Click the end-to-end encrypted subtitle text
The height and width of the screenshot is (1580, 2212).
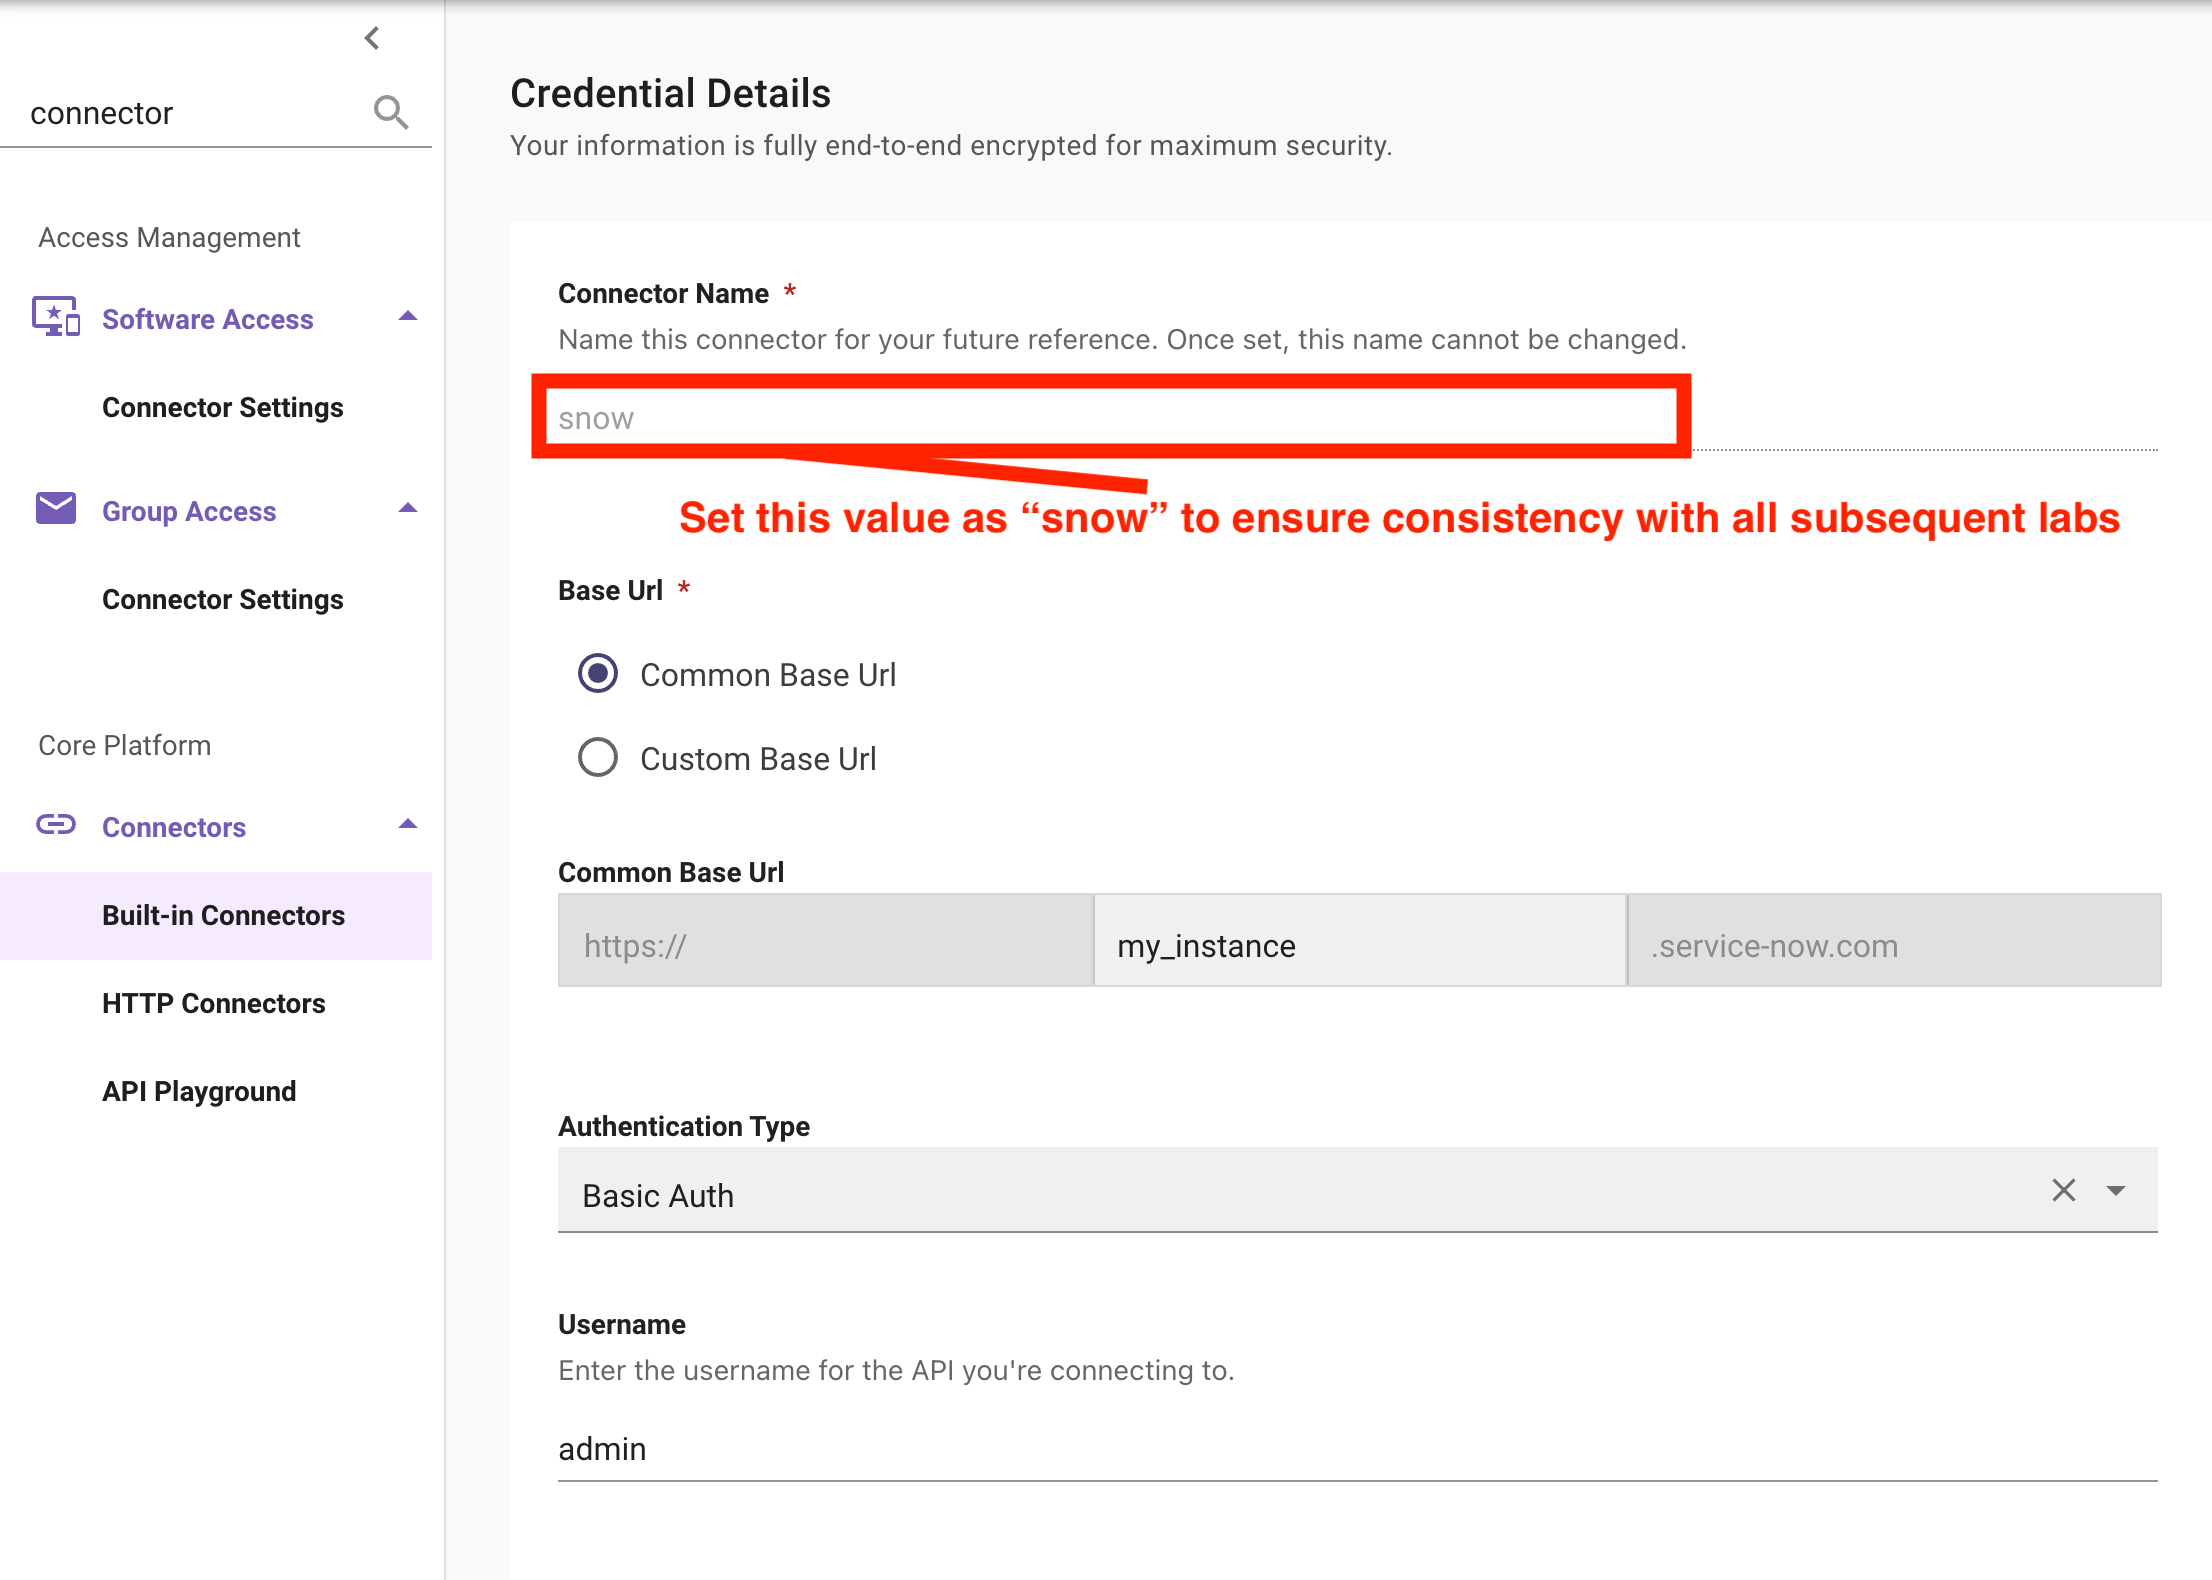tap(951, 145)
